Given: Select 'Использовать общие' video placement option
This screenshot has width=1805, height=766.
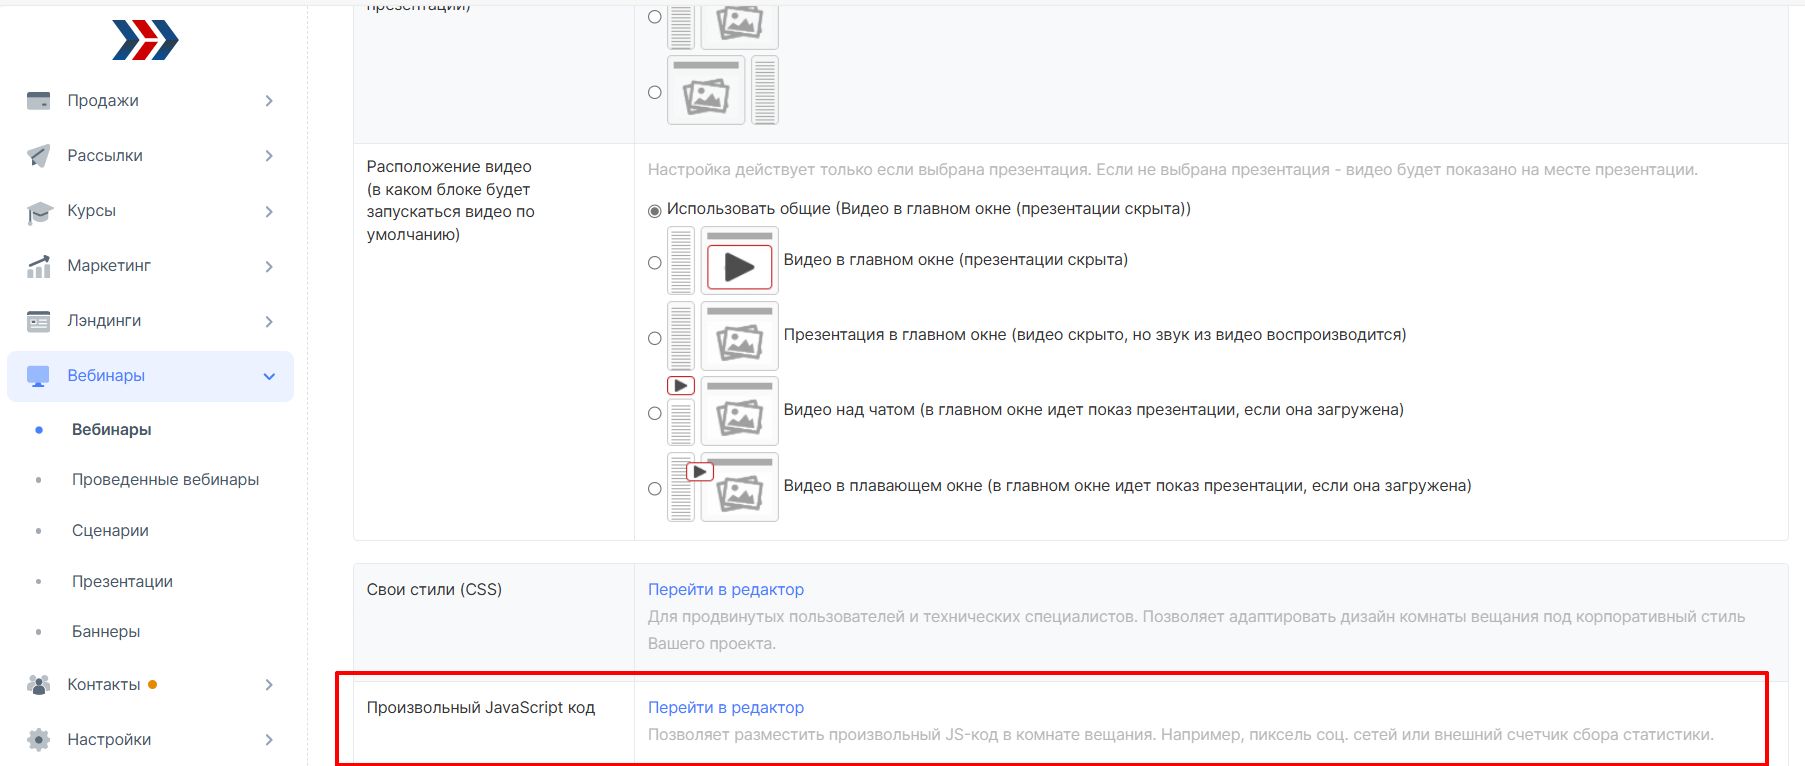Looking at the screenshot, I should point(655,210).
